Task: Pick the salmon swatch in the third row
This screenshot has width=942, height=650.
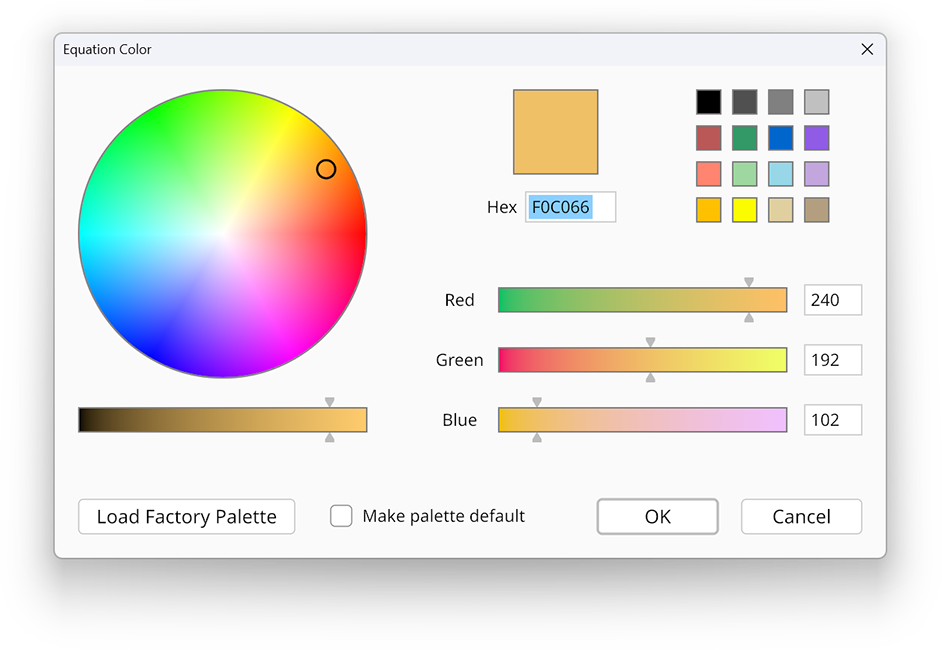Action: pyautogui.click(x=708, y=173)
